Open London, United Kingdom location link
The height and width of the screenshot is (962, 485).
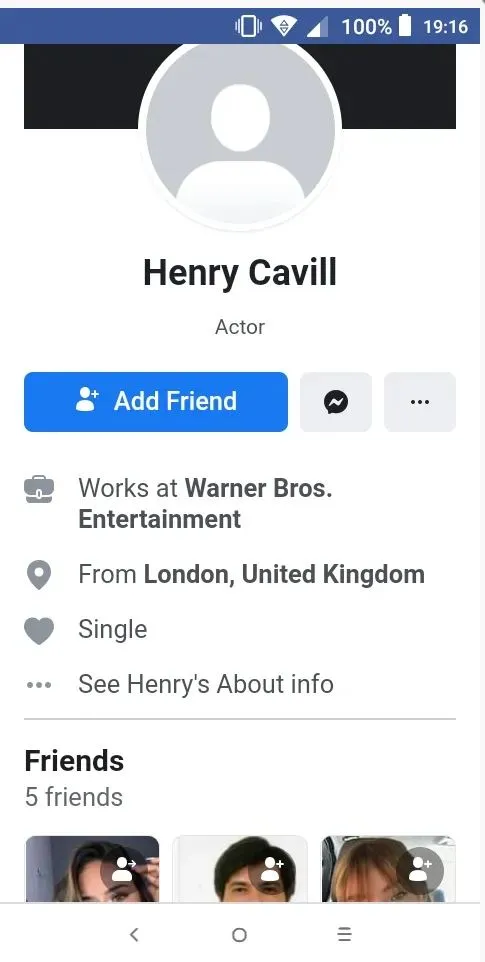pyautogui.click(x=284, y=575)
